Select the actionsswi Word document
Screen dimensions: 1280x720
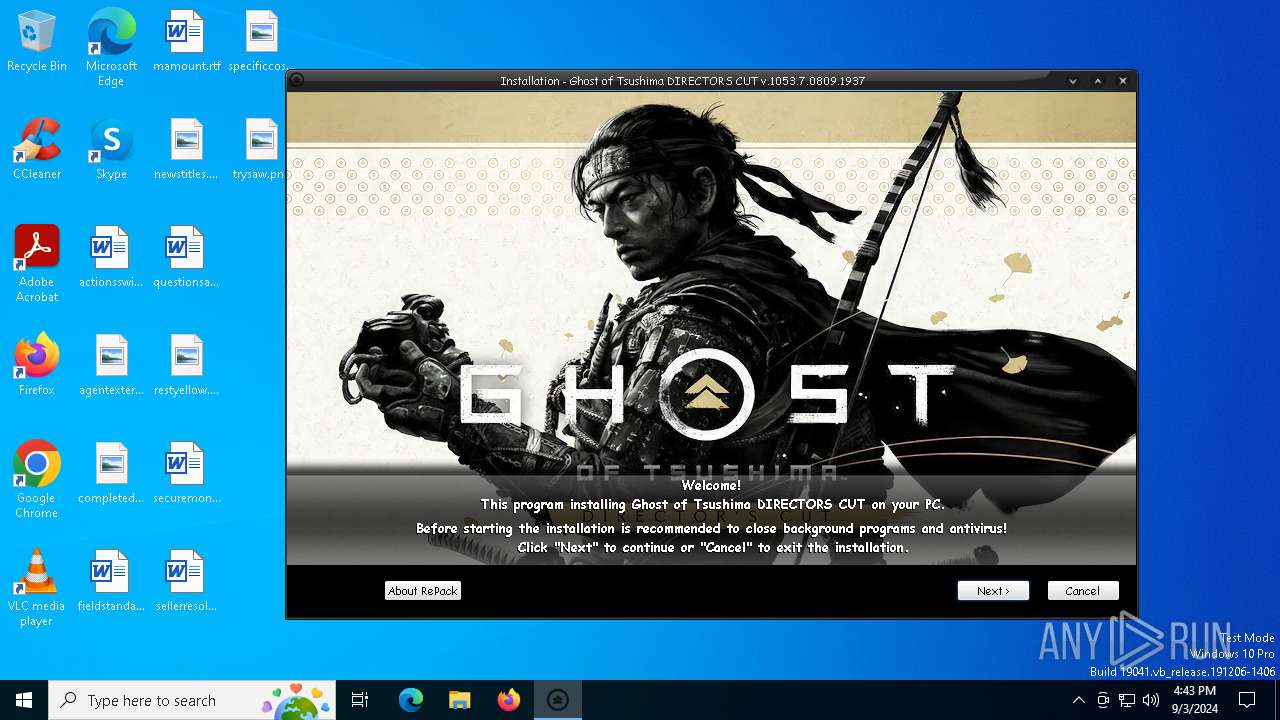click(x=111, y=258)
